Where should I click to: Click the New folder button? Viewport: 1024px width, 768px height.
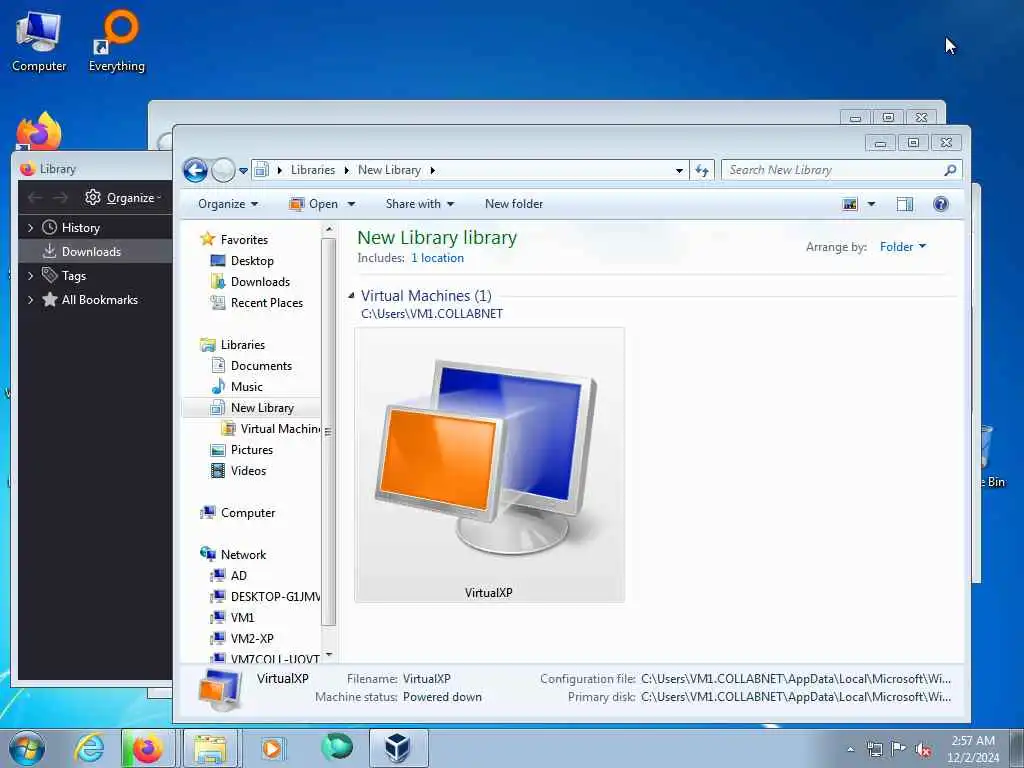point(514,204)
